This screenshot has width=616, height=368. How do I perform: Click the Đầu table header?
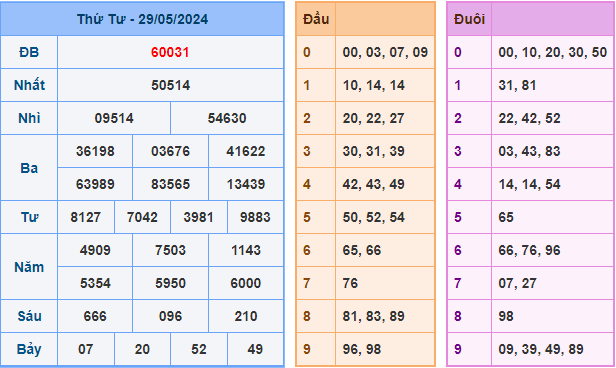click(x=316, y=19)
